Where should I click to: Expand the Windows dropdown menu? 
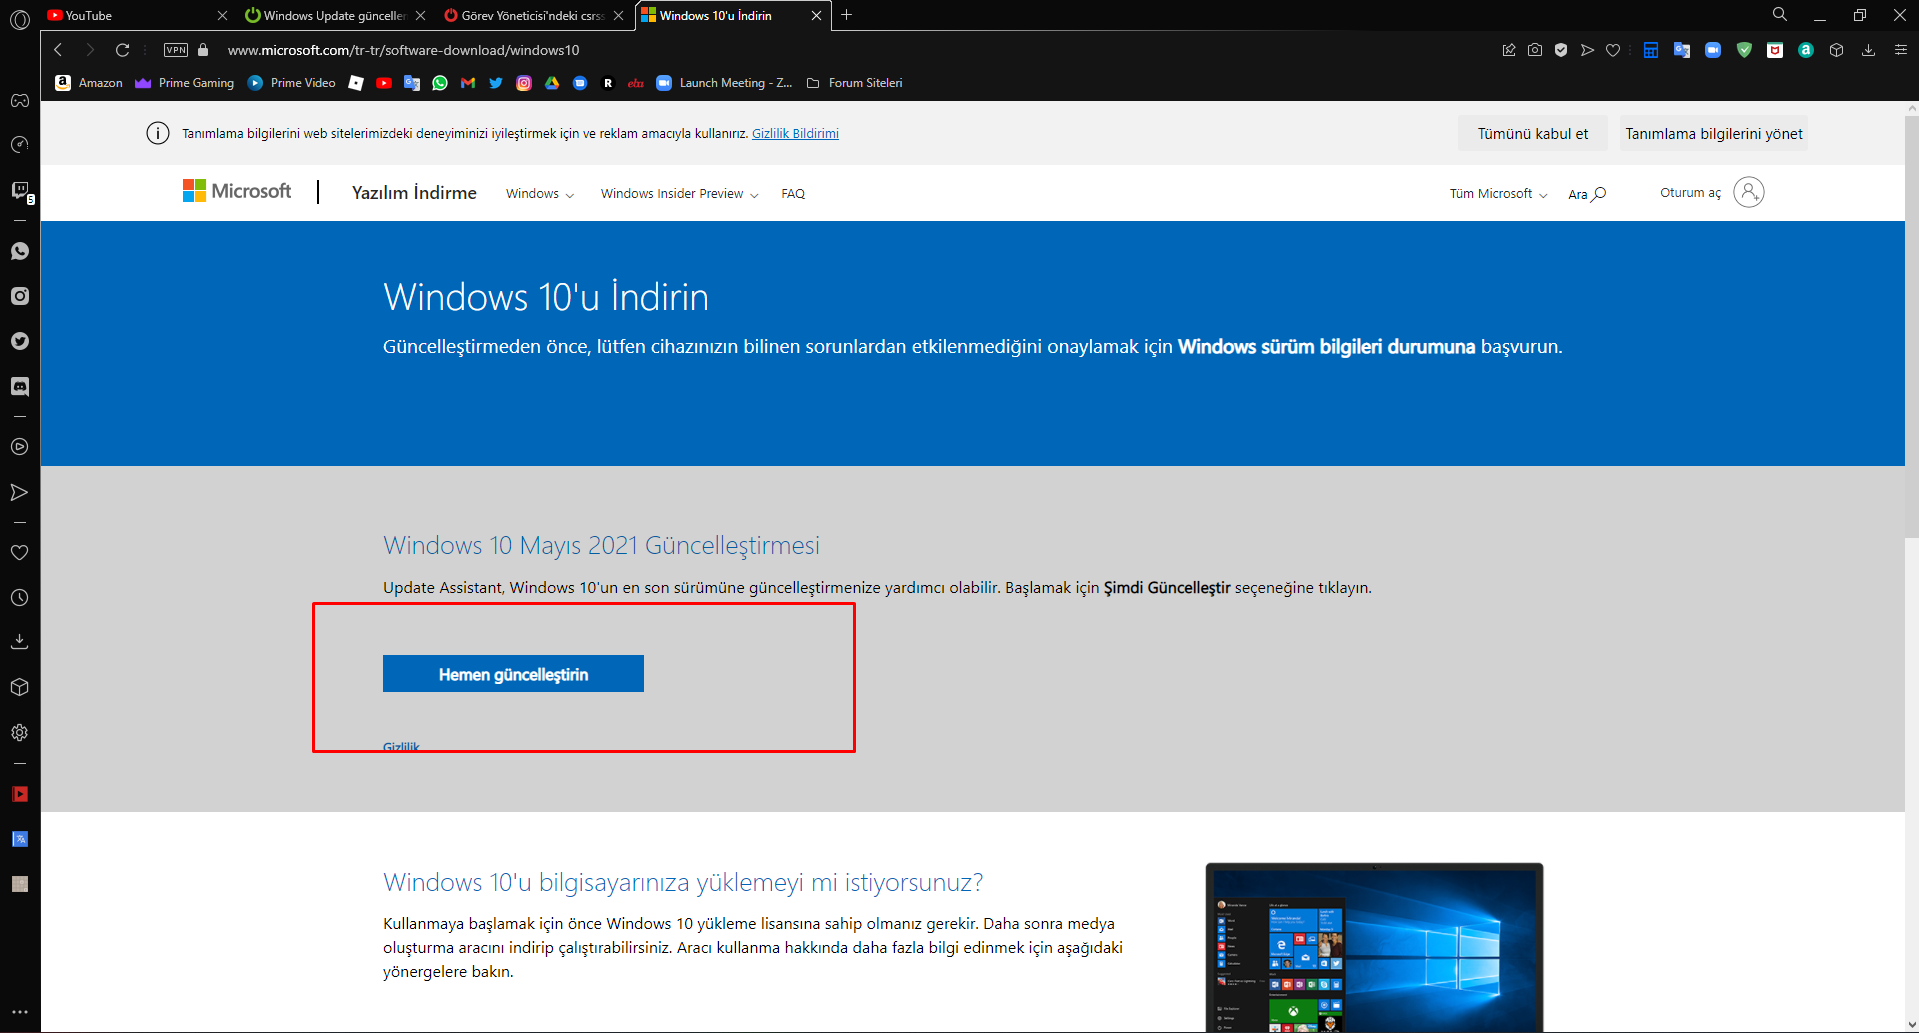pos(540,194)
